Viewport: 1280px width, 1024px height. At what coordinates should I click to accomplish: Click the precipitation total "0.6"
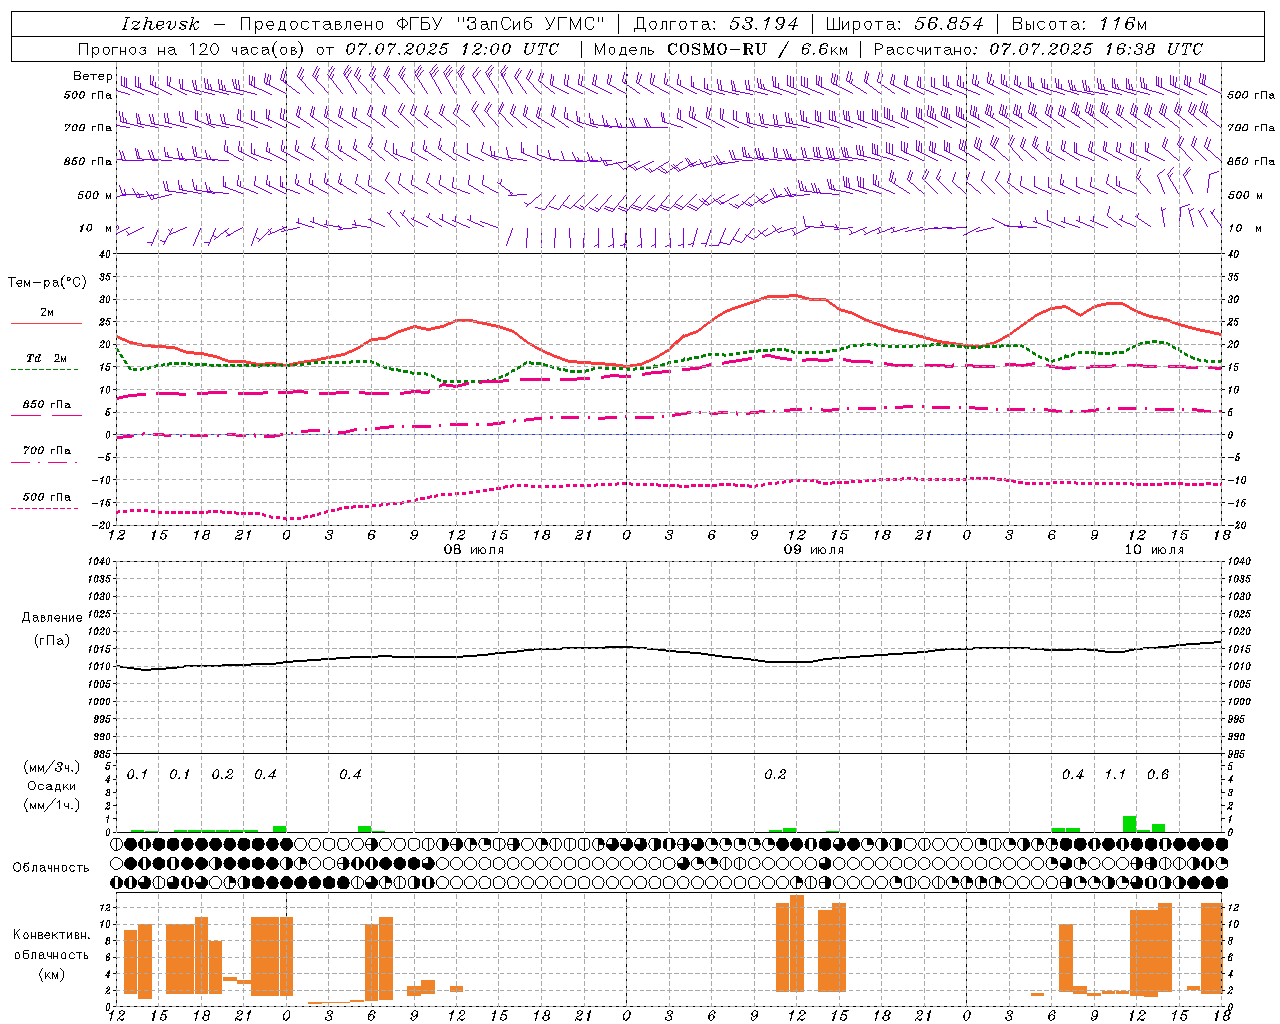pos(1158,775)
